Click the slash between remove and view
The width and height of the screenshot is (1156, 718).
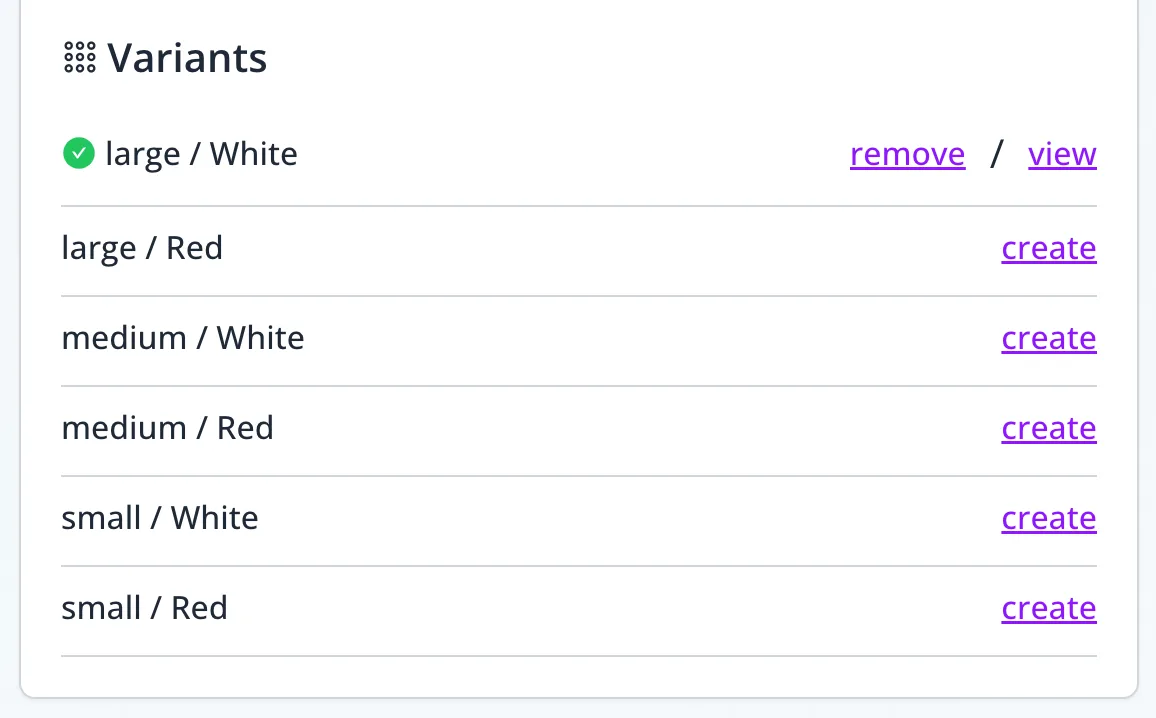(996, 154)
